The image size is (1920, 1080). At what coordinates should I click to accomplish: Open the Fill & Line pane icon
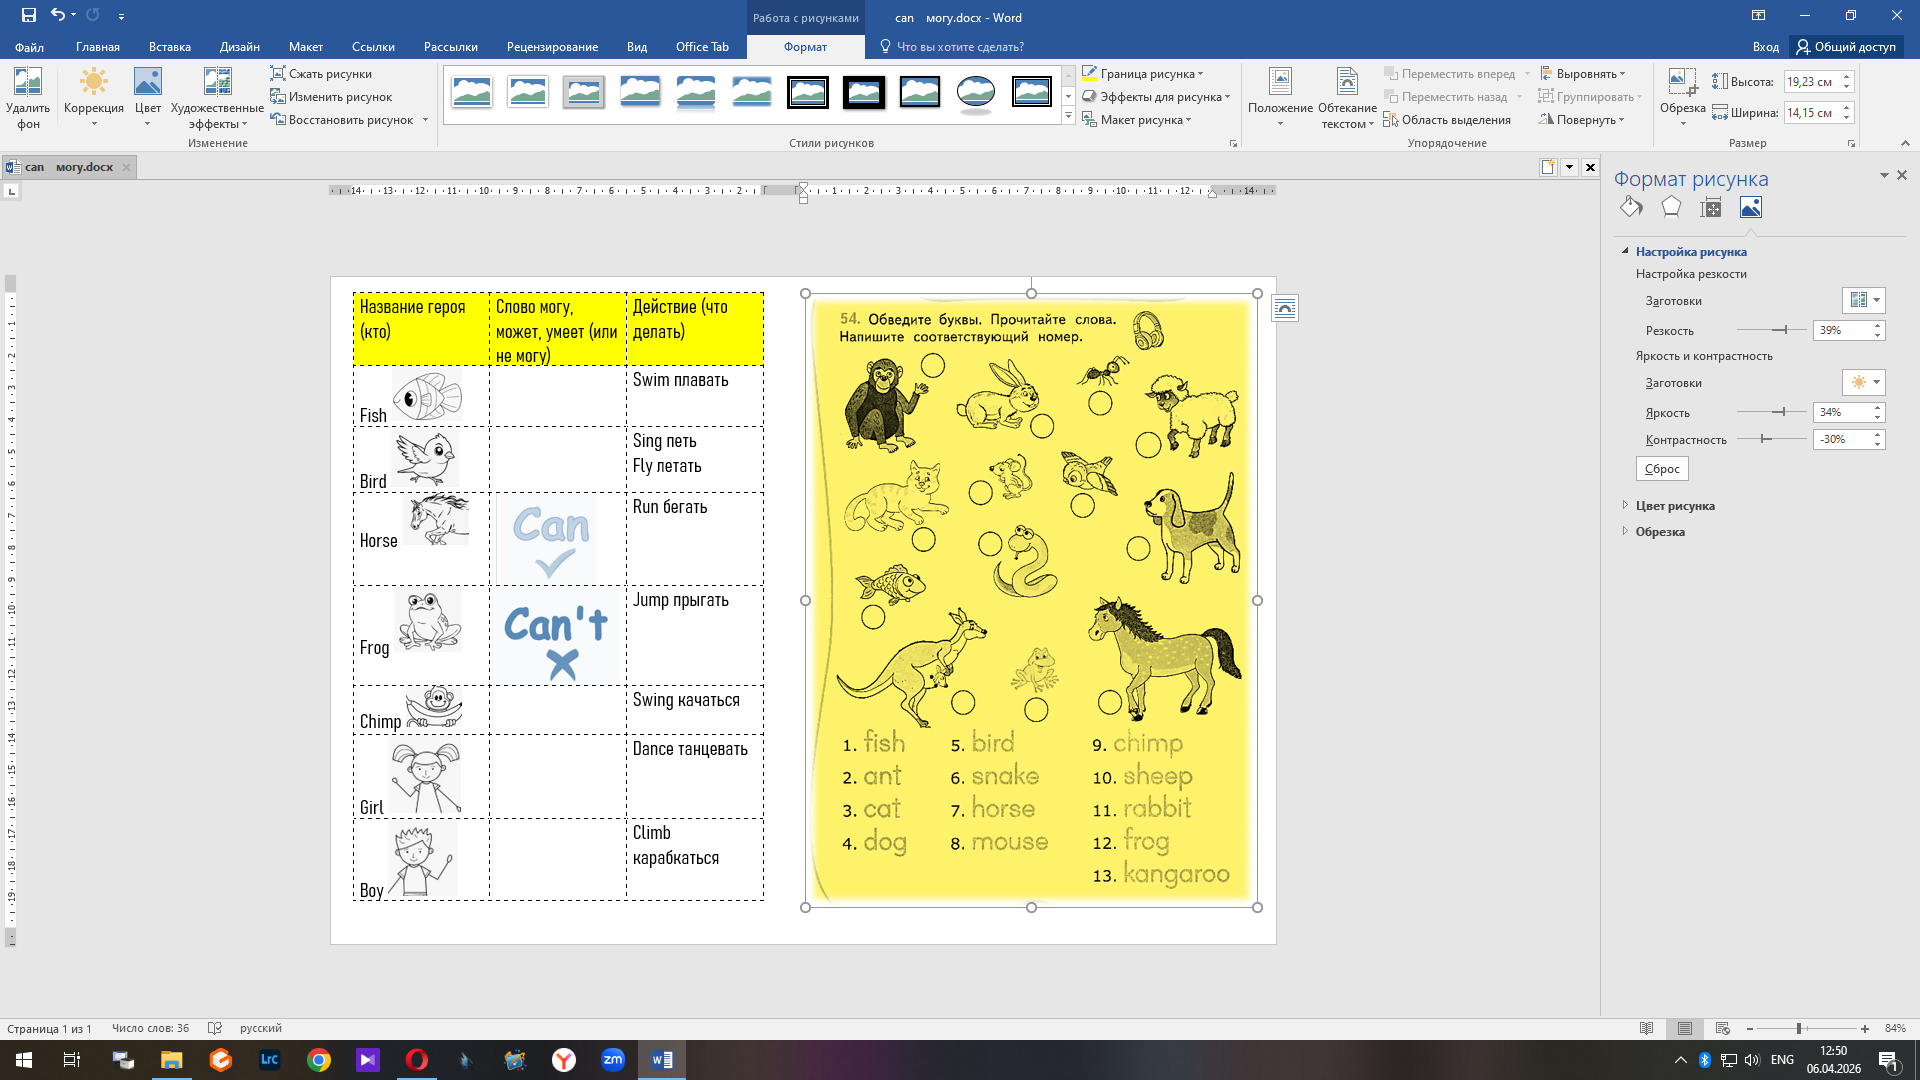click(x=1631, y=207)
